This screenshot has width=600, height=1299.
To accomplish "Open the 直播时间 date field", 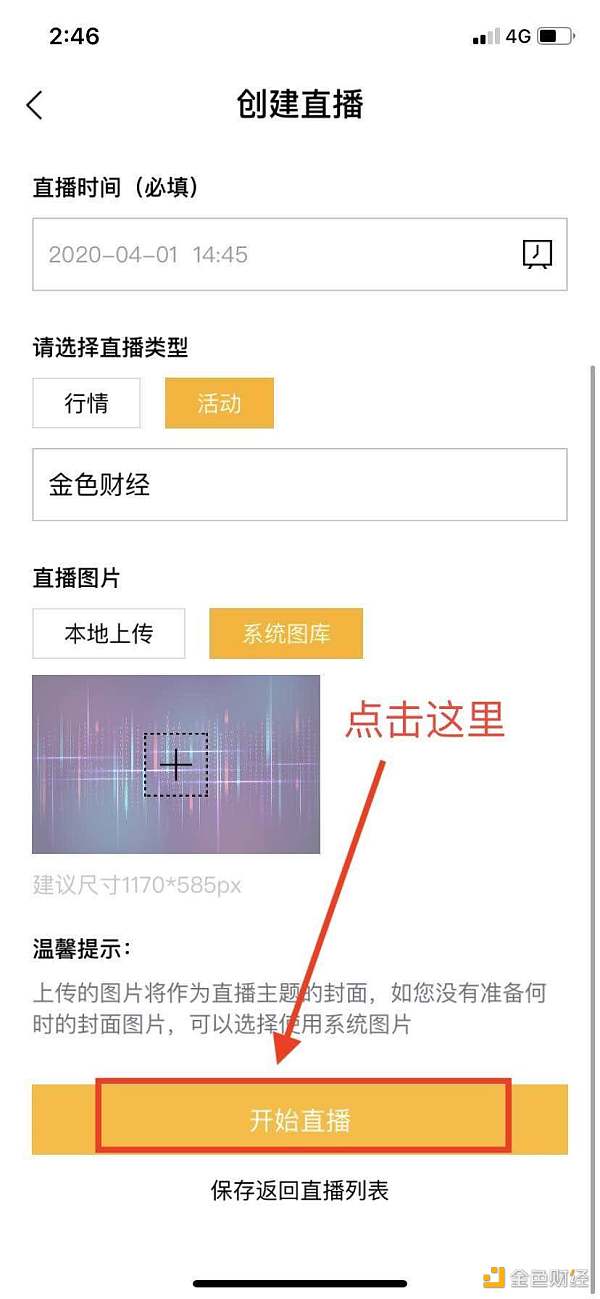I will [300, 254].
